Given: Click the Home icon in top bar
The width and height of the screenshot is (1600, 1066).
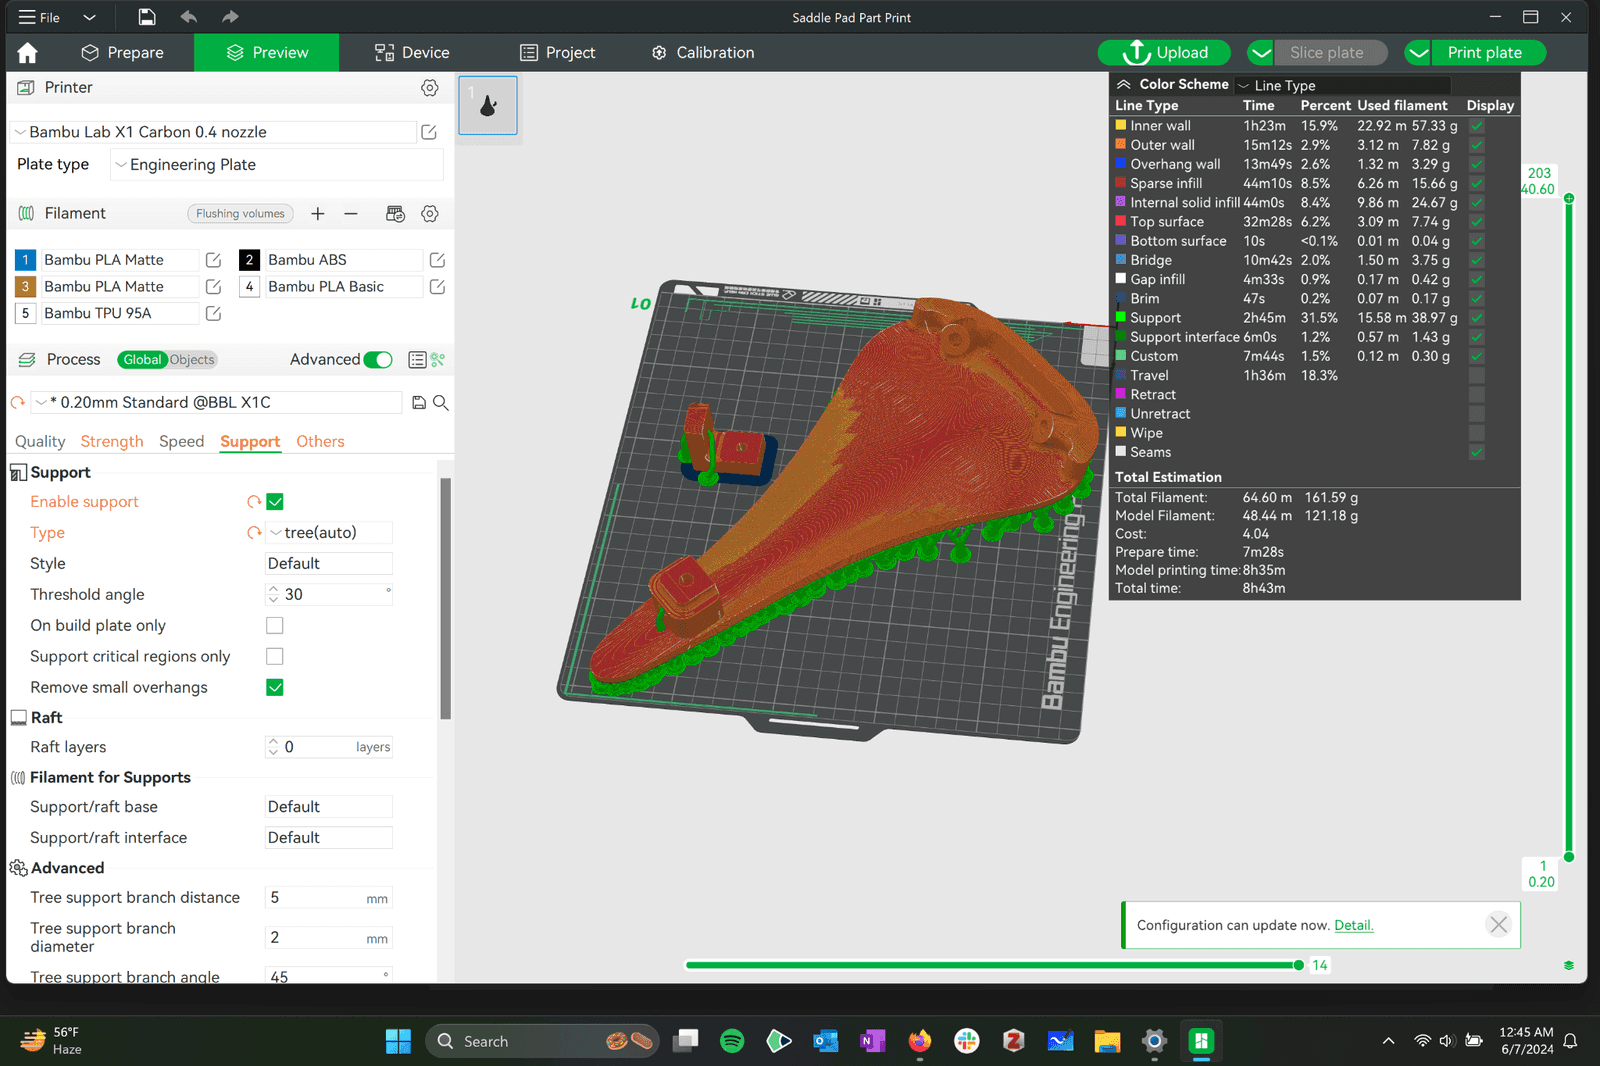Looking at the screenshot, I should coord(28,53).
